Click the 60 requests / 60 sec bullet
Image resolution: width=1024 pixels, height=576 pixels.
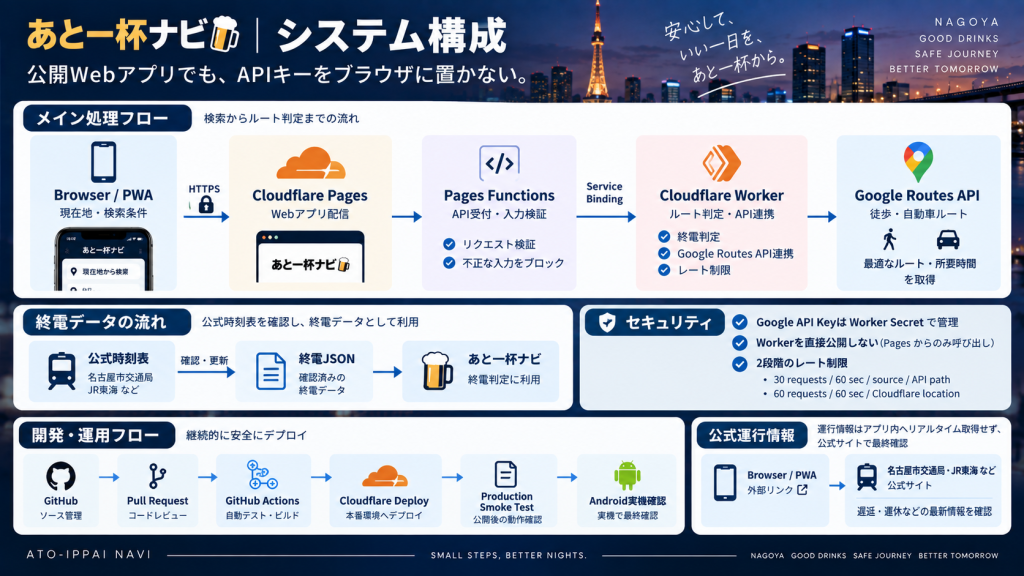pyautogui.click(x=861, y=394)
